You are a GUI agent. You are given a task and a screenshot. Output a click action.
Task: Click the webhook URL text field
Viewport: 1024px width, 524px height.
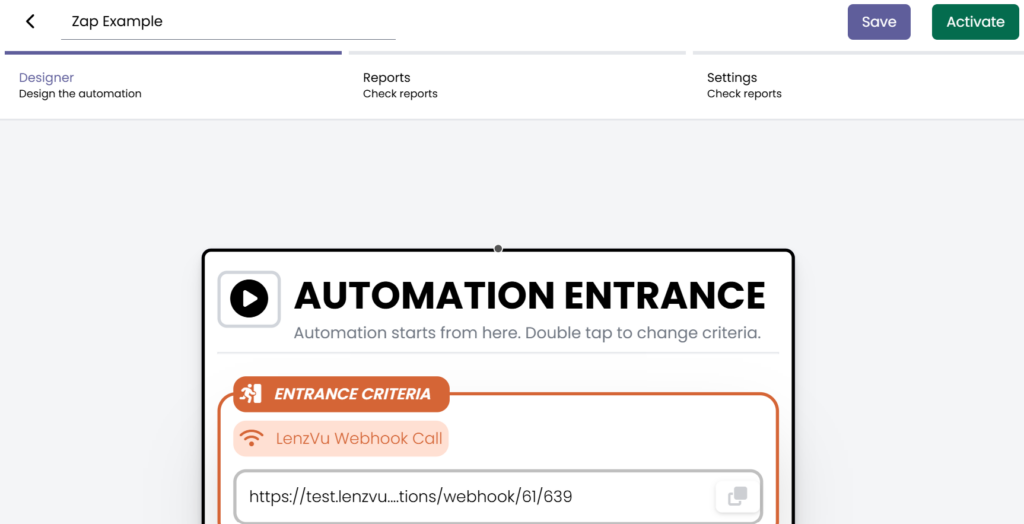[x=470, y=496]
